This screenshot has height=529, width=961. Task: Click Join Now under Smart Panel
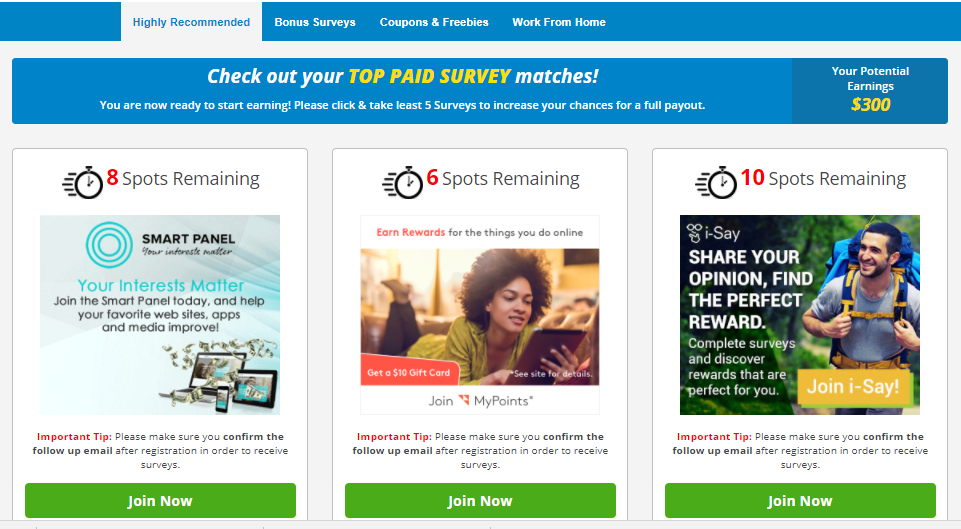(160, 500)
